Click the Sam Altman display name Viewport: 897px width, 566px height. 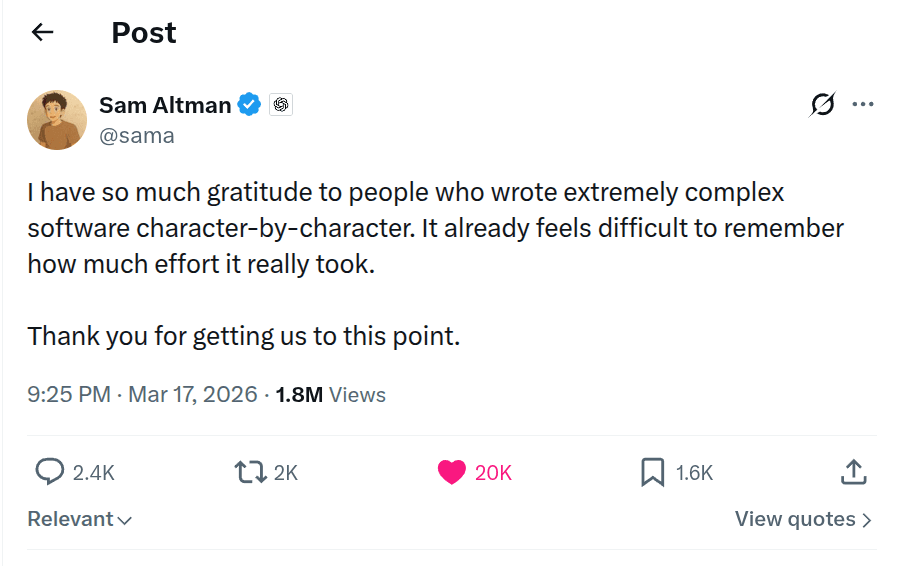pos(165,104)
